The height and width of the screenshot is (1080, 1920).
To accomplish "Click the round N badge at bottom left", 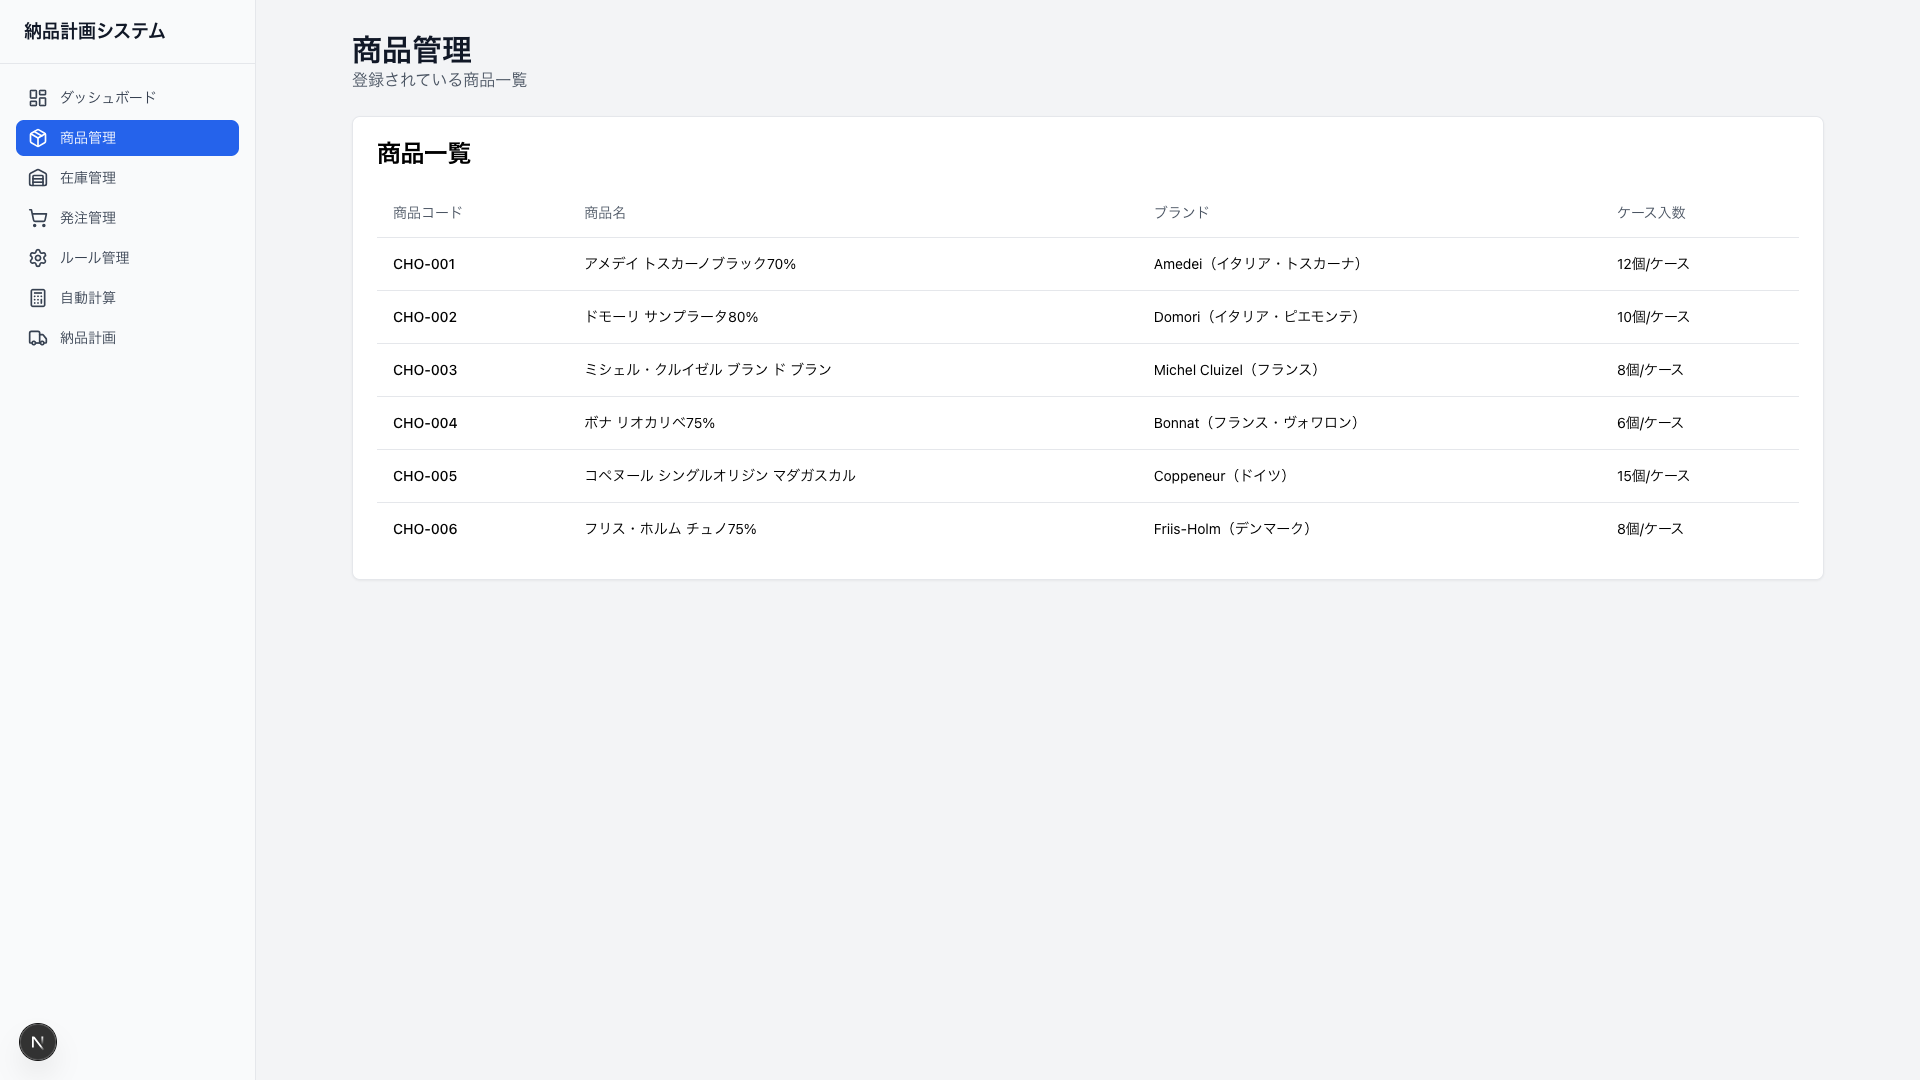I will 38,1042.
